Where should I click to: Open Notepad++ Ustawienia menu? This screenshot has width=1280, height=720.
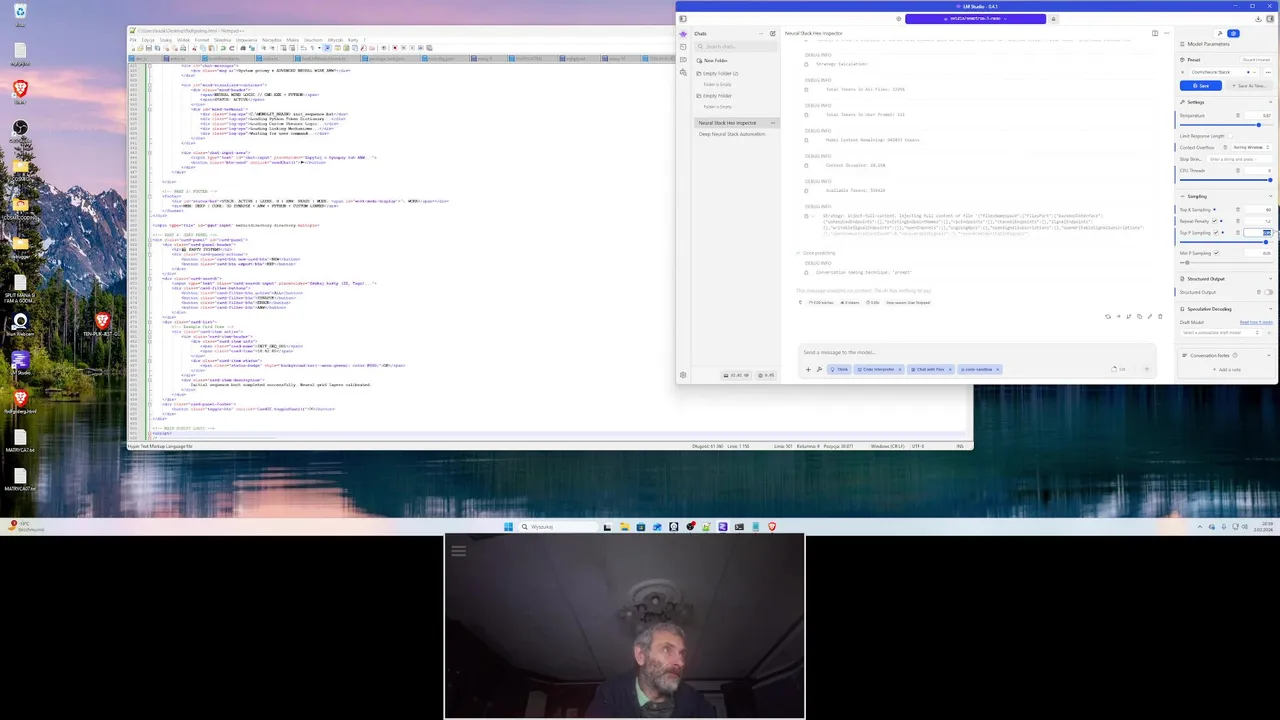pos(246,40)
